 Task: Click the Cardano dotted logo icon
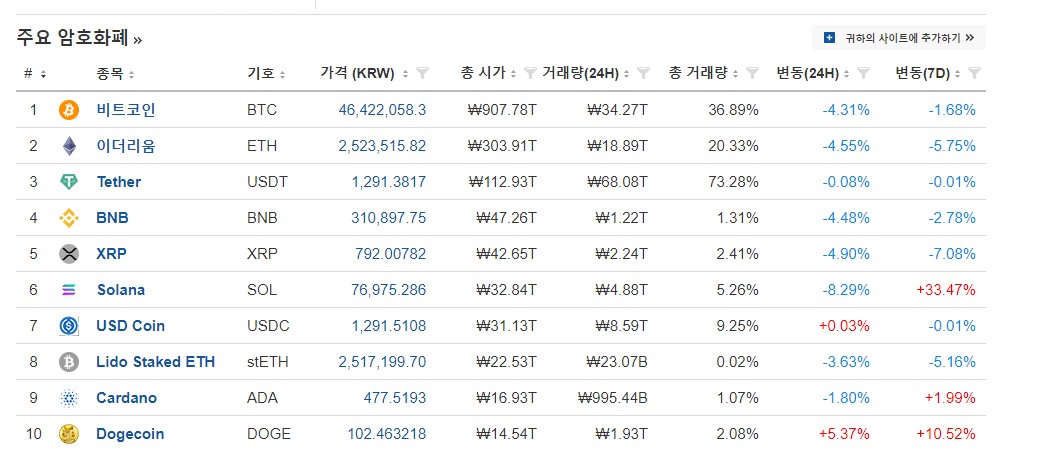69,398
